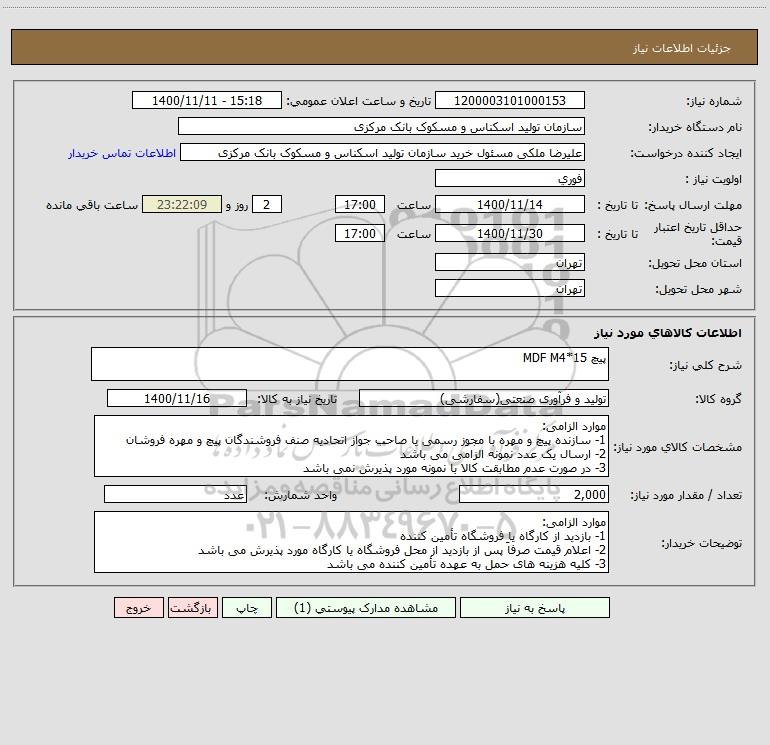The width and height of the screenshot is (770, 745).
Task: Click the اطلاعات کالاهای مورد نیاز section heading
Action: [x=667, y=333]
